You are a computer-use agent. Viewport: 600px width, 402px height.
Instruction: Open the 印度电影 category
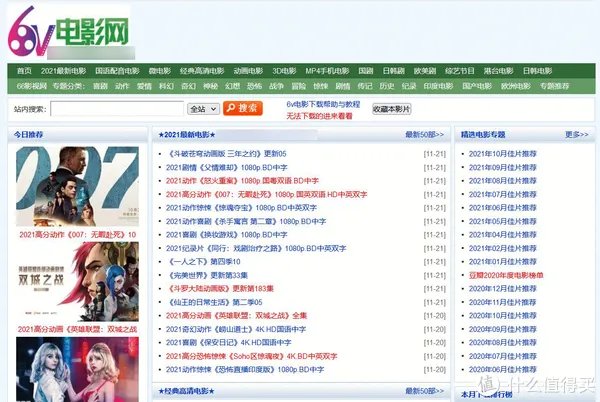[x=438, y=86]
